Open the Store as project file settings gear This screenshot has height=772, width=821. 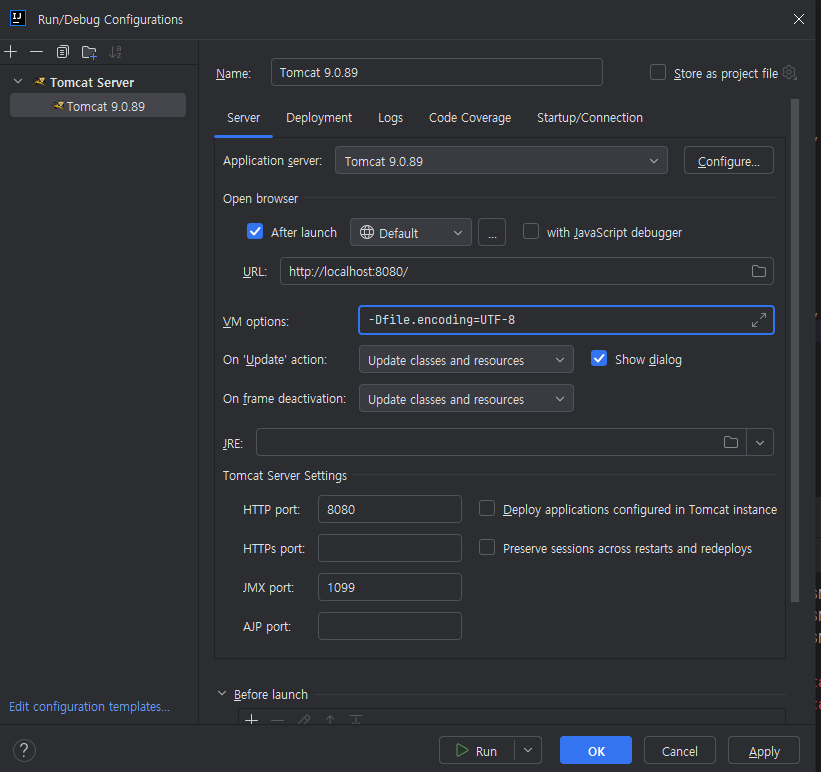click(790, 73)
